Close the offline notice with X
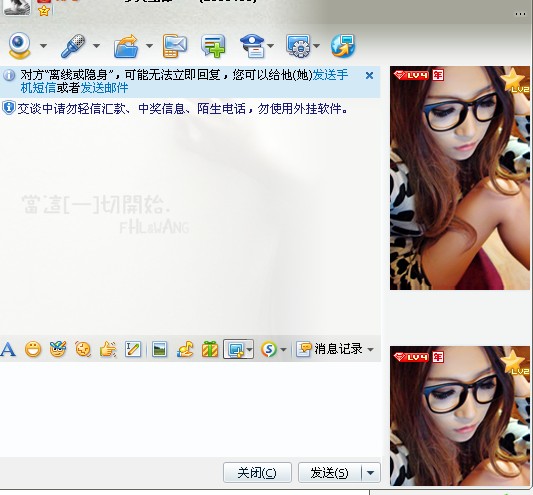 click(369, 75)
